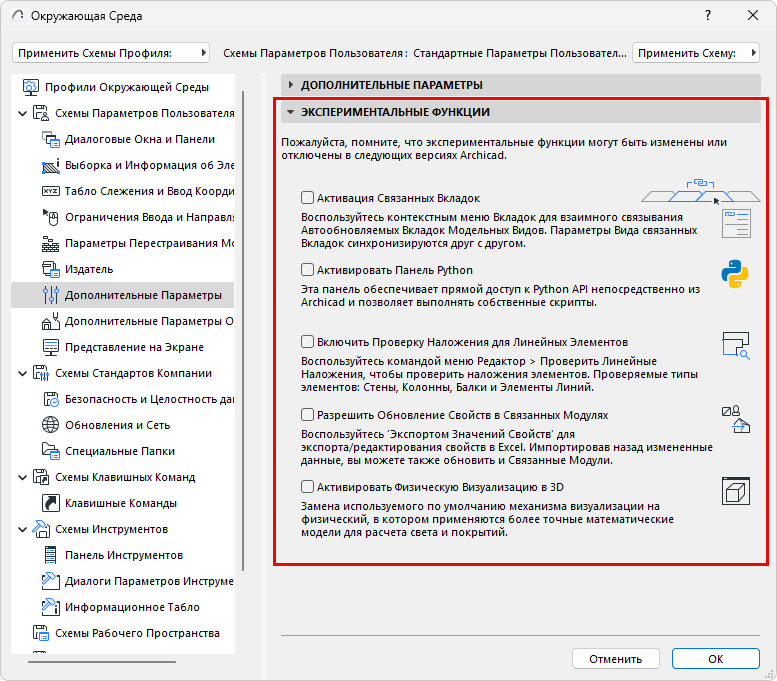Click the Табло Слежения XYZ icon

(51, 191)
